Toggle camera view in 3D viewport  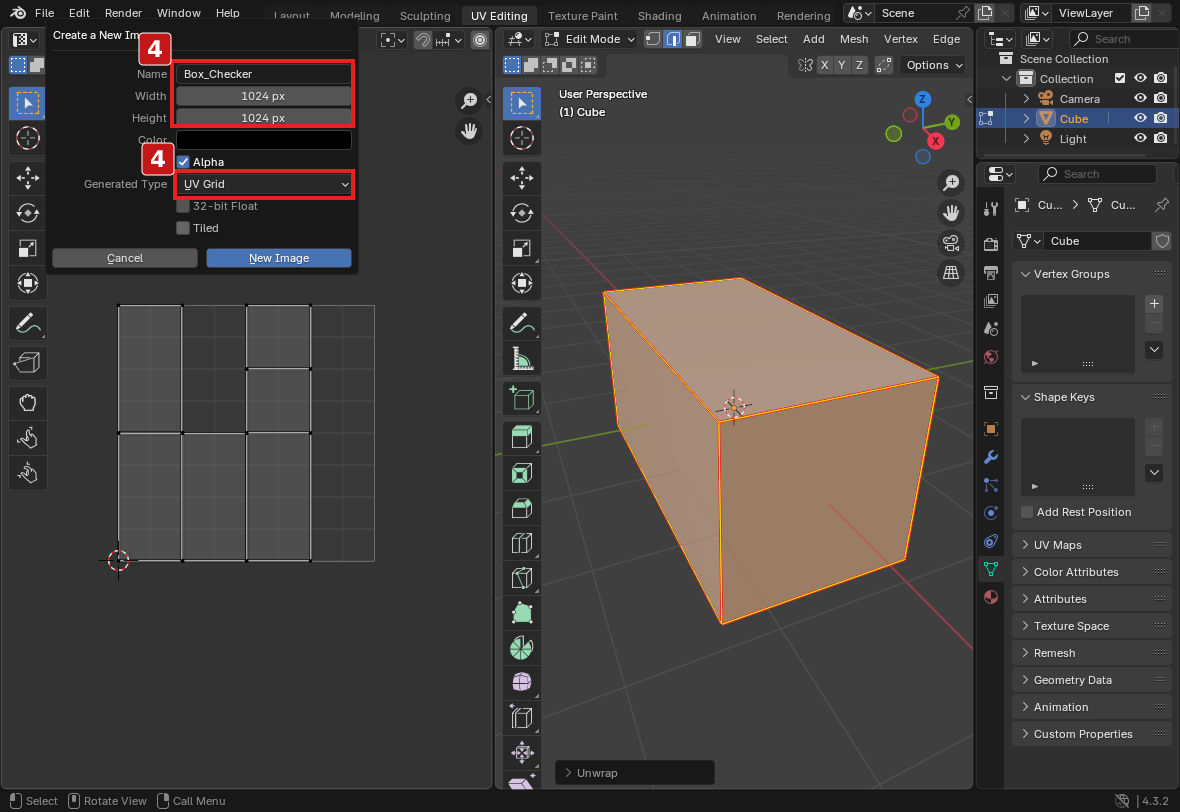tap(951, 243)
